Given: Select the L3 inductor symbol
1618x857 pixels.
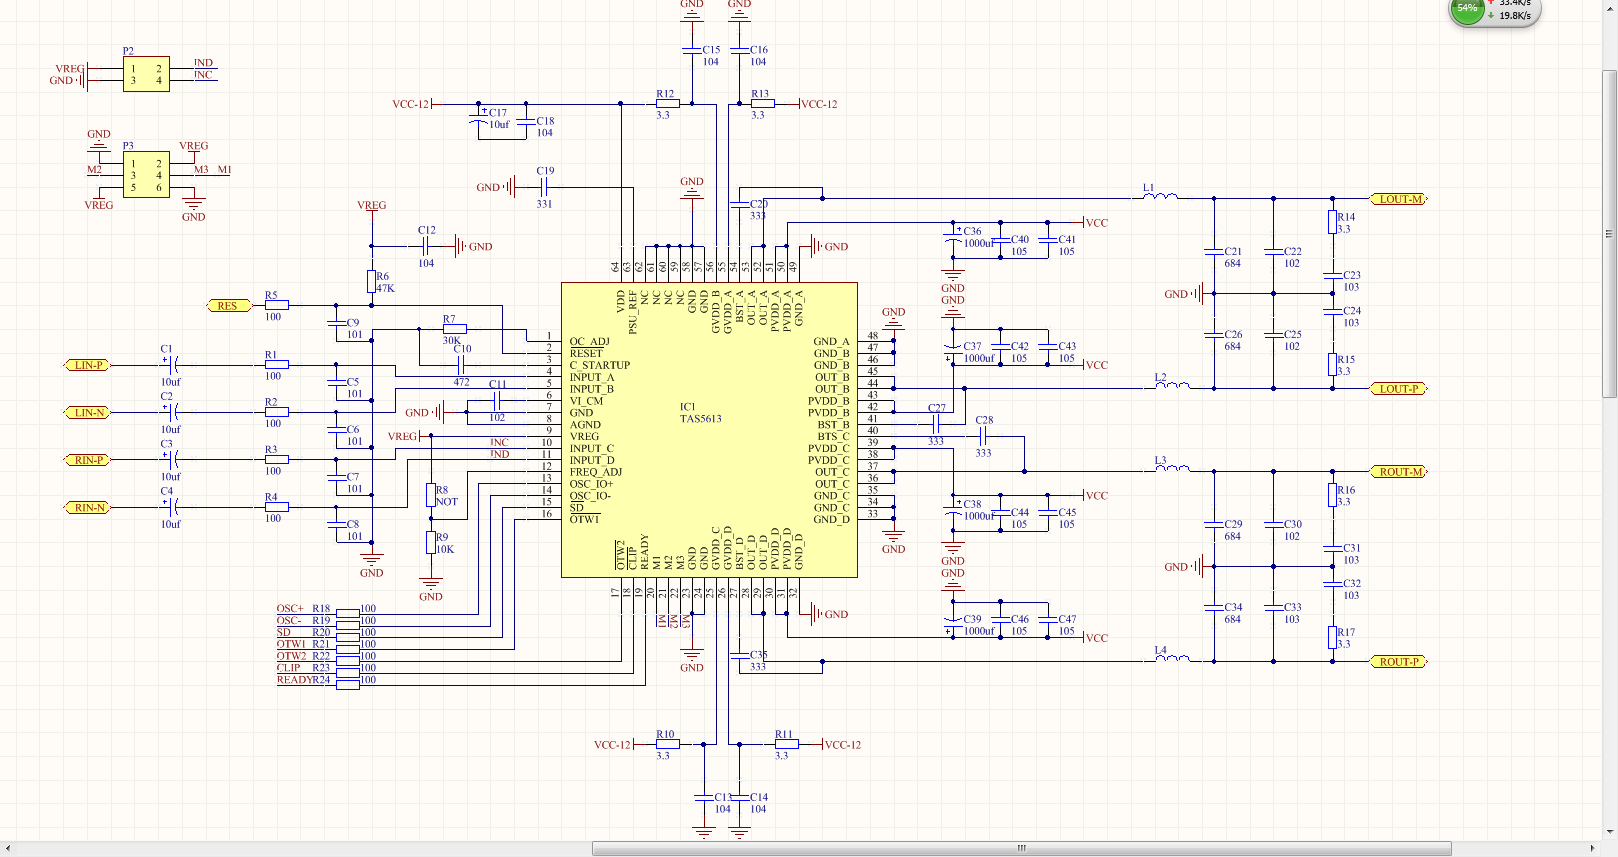Looking at the screenshot, I should coord(1172,467).
